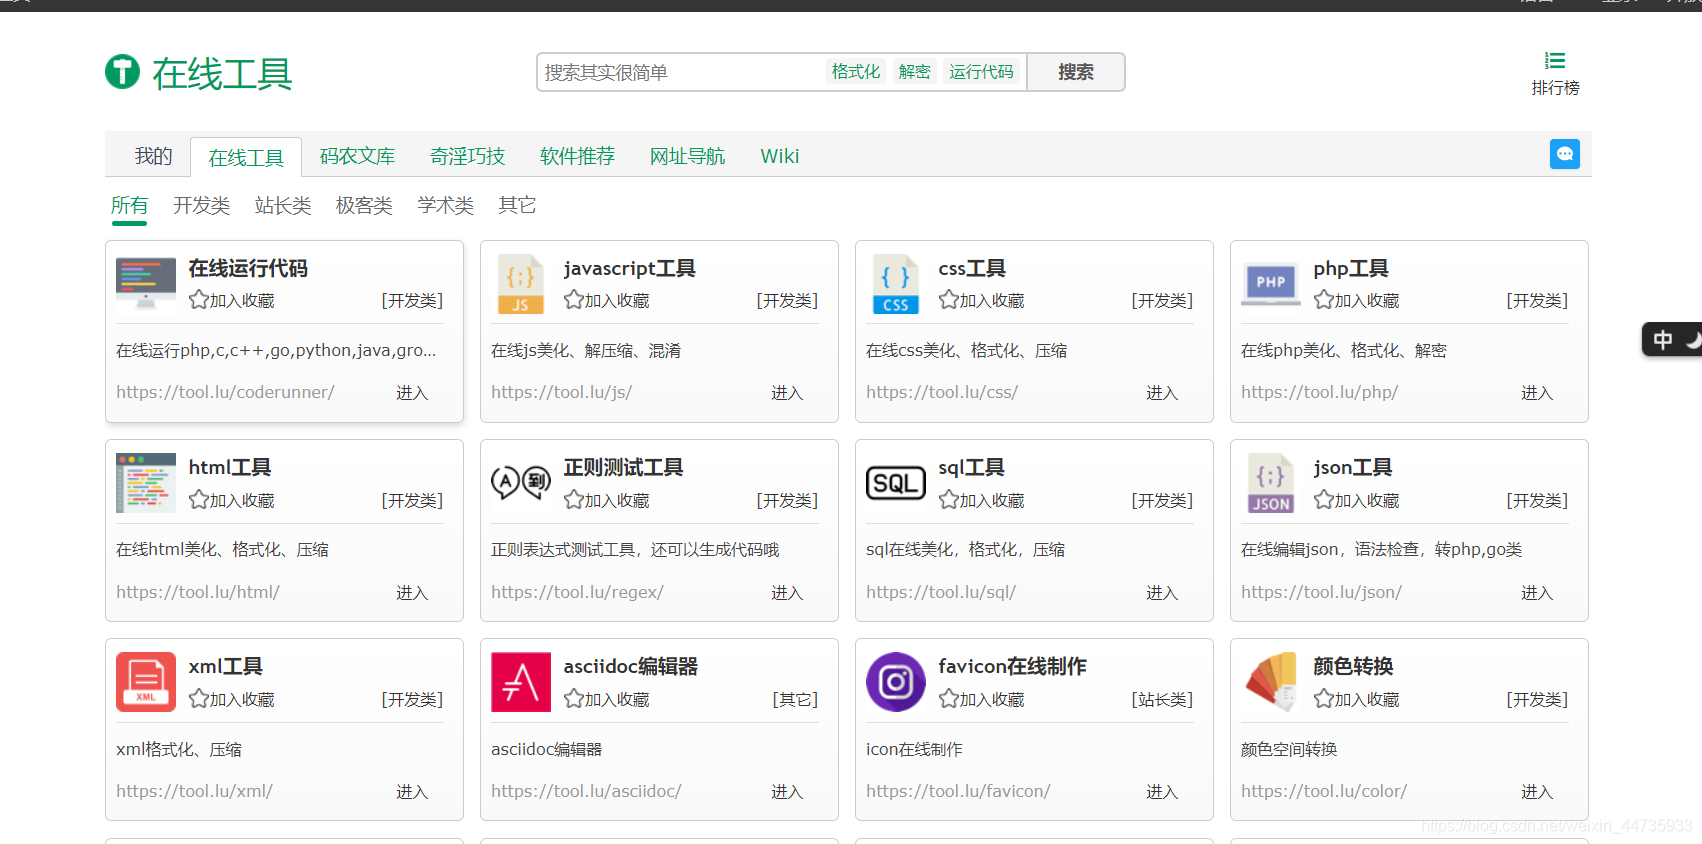Open the 码农文库 tab

point(357,156)
